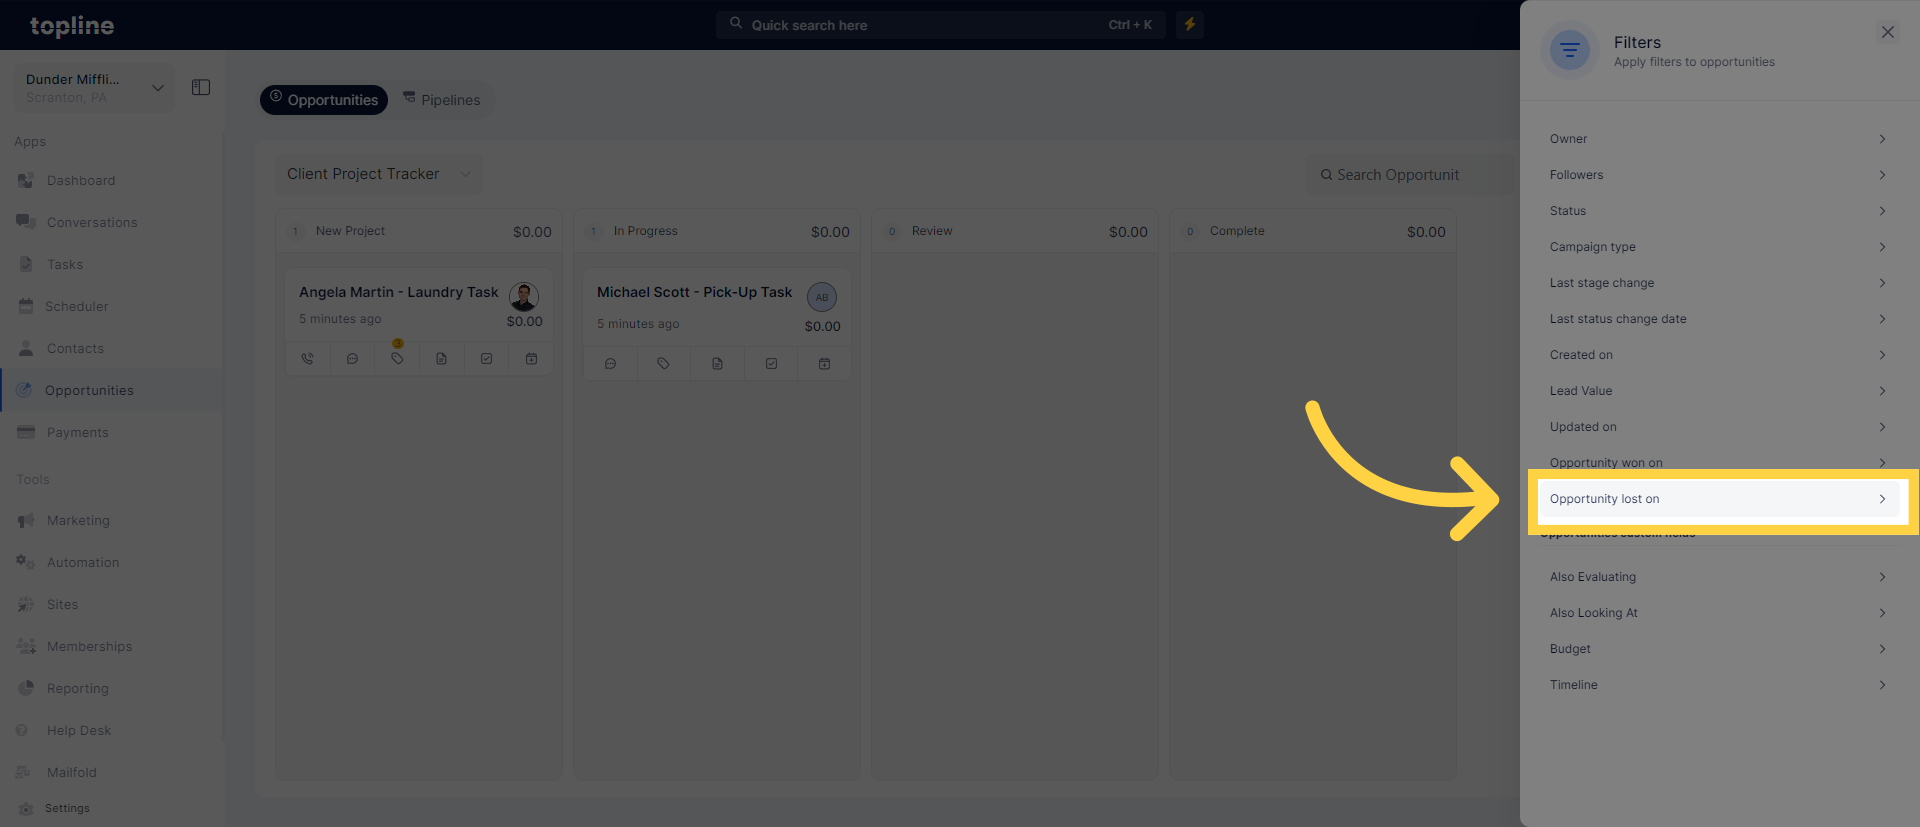The width and height of the screenshot is (1920, 827).
Task: Expand the Opportunity lost on filter
Action: [1718, 499]
